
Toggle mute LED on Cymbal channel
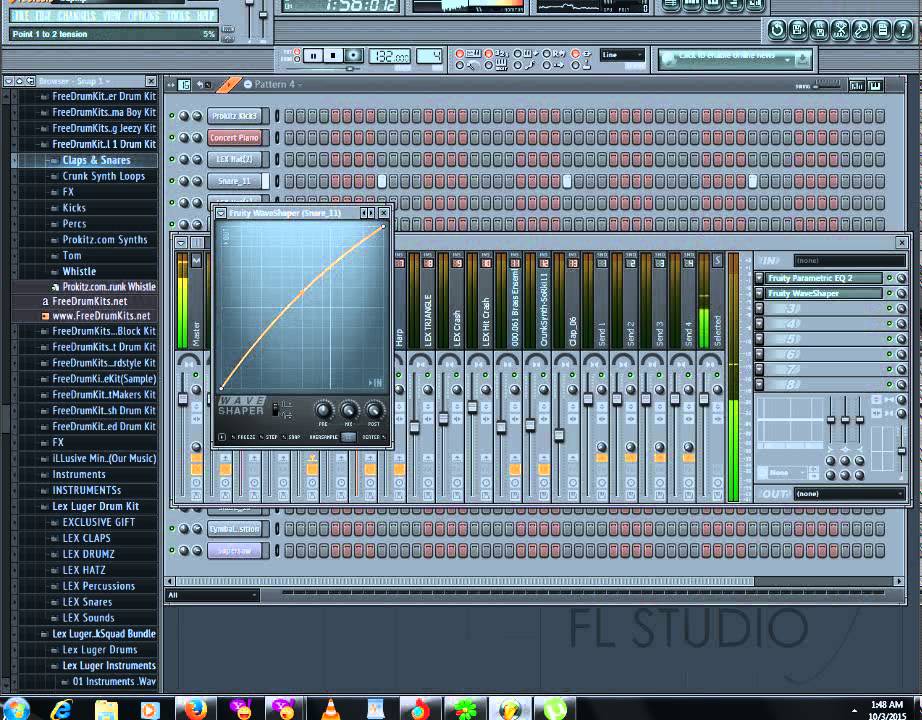pyautogui.click(x=172, y=529)
